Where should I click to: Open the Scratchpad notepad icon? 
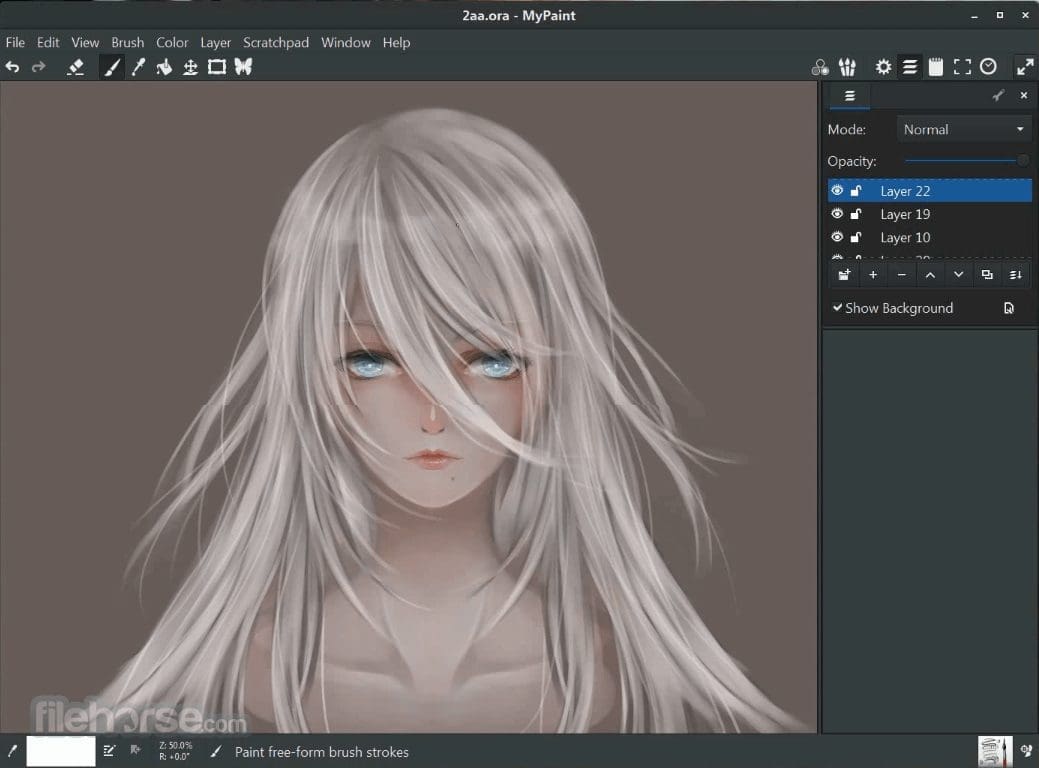935,66
